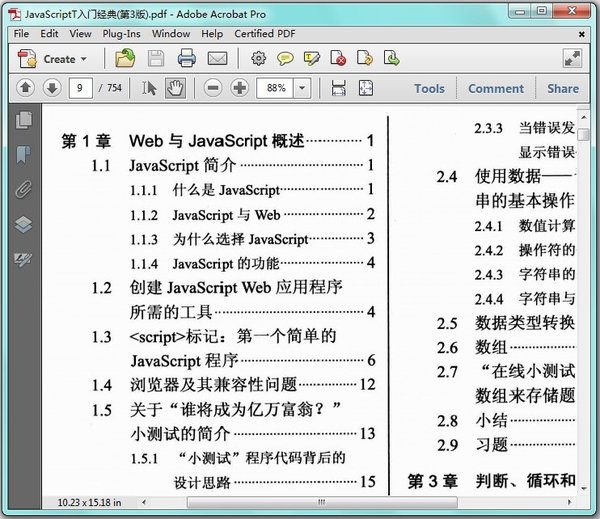Click the Print icon in toolbar

(186, 59)
